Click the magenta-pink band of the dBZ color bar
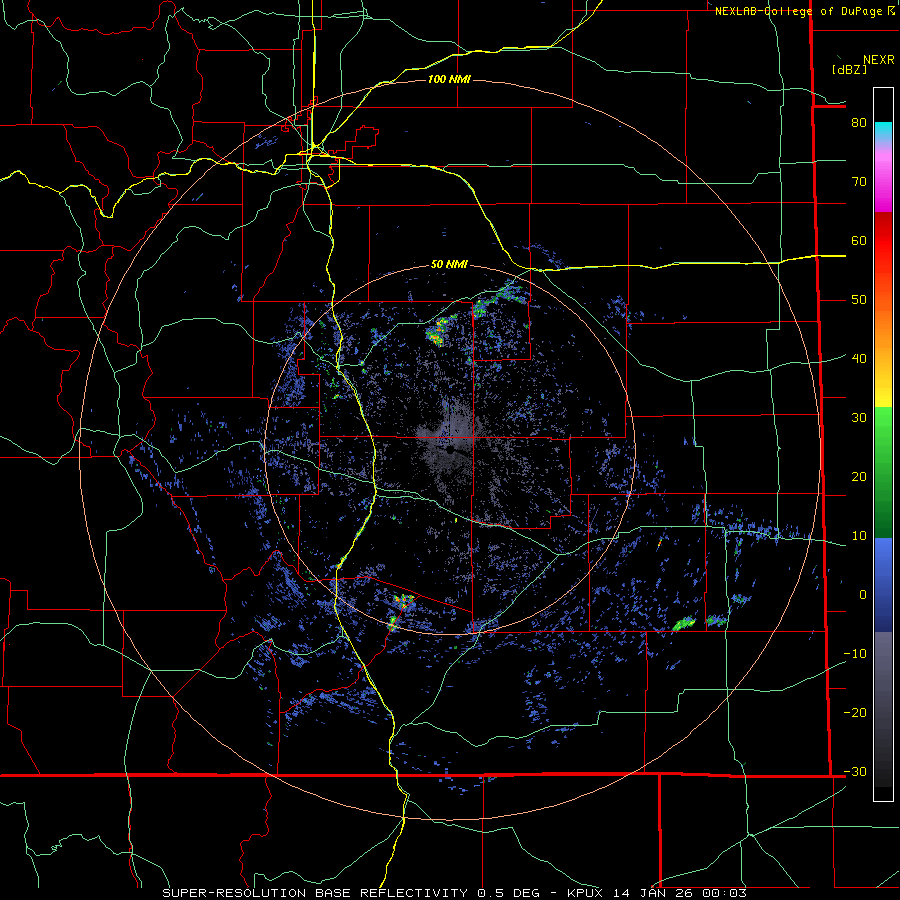Image resolution: width=900 pixels, height=900 pixels. 883,178
